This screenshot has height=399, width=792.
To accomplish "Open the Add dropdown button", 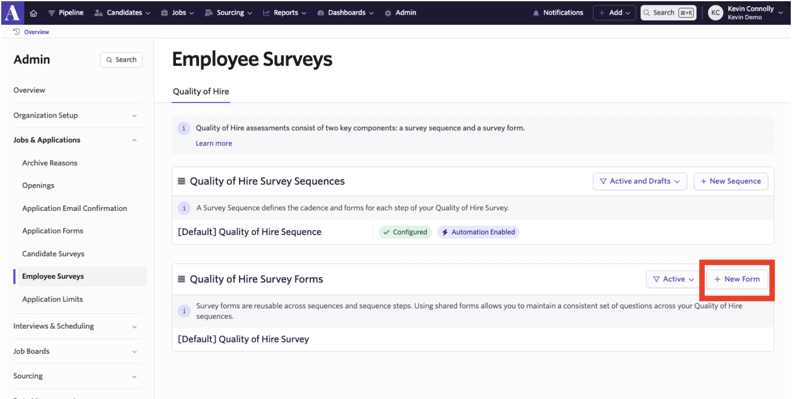I will point(614,13).
